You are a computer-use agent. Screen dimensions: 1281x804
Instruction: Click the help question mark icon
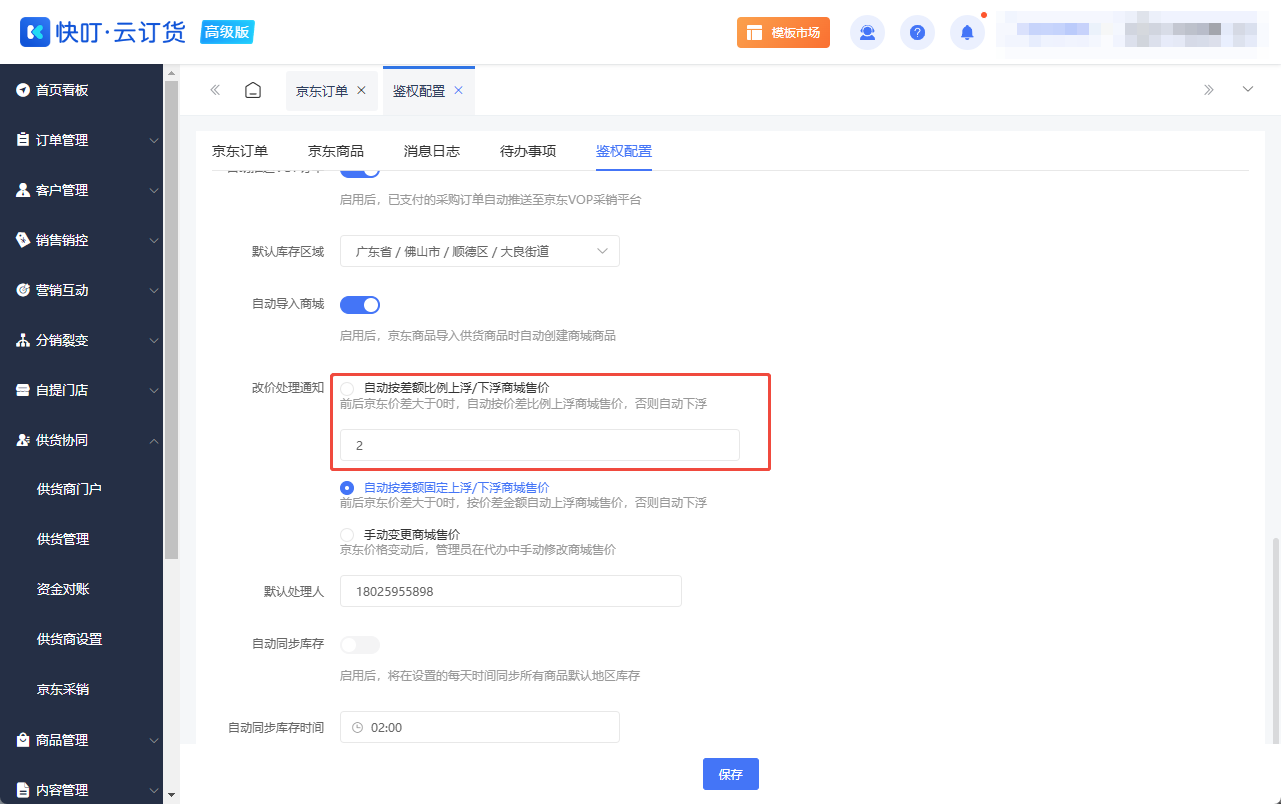917,32
